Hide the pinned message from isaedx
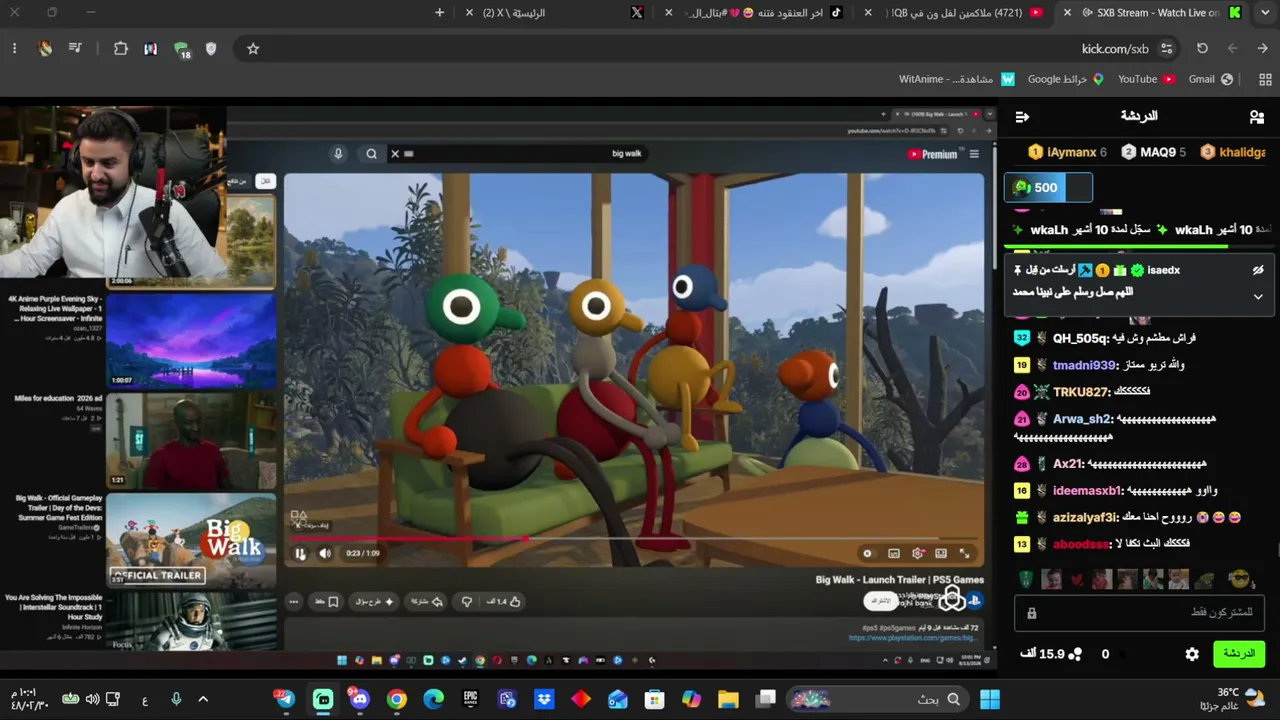This screenshot has height=720, width=1280. click(1258, 270)
